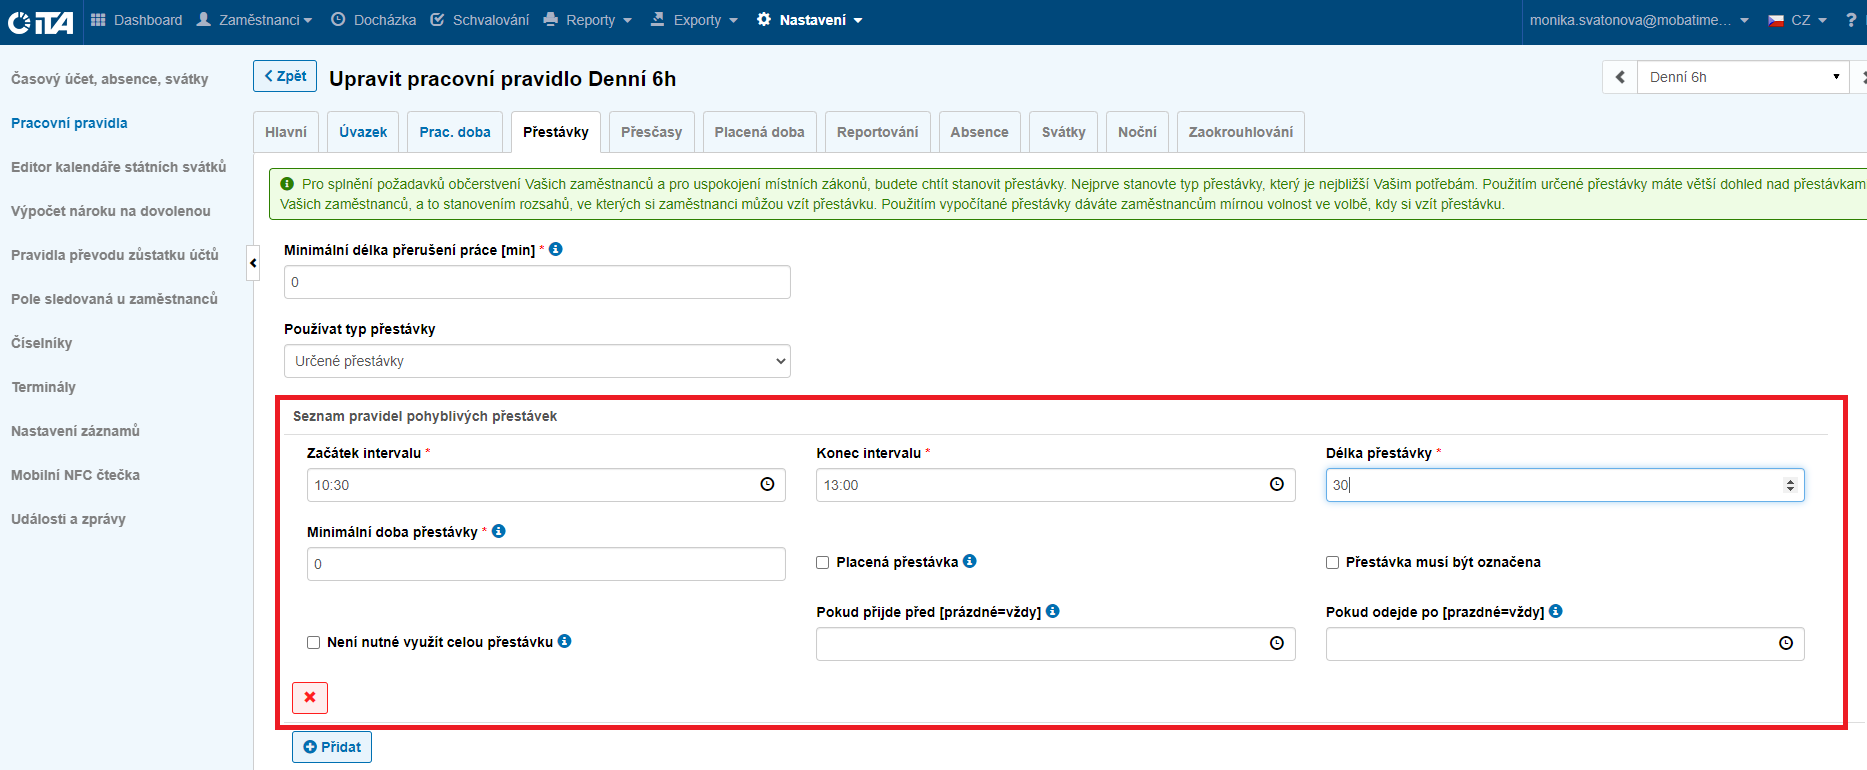Click info icon beside Placená přestávka
This screenshot has width=1867, height=770.
(970, 561)
